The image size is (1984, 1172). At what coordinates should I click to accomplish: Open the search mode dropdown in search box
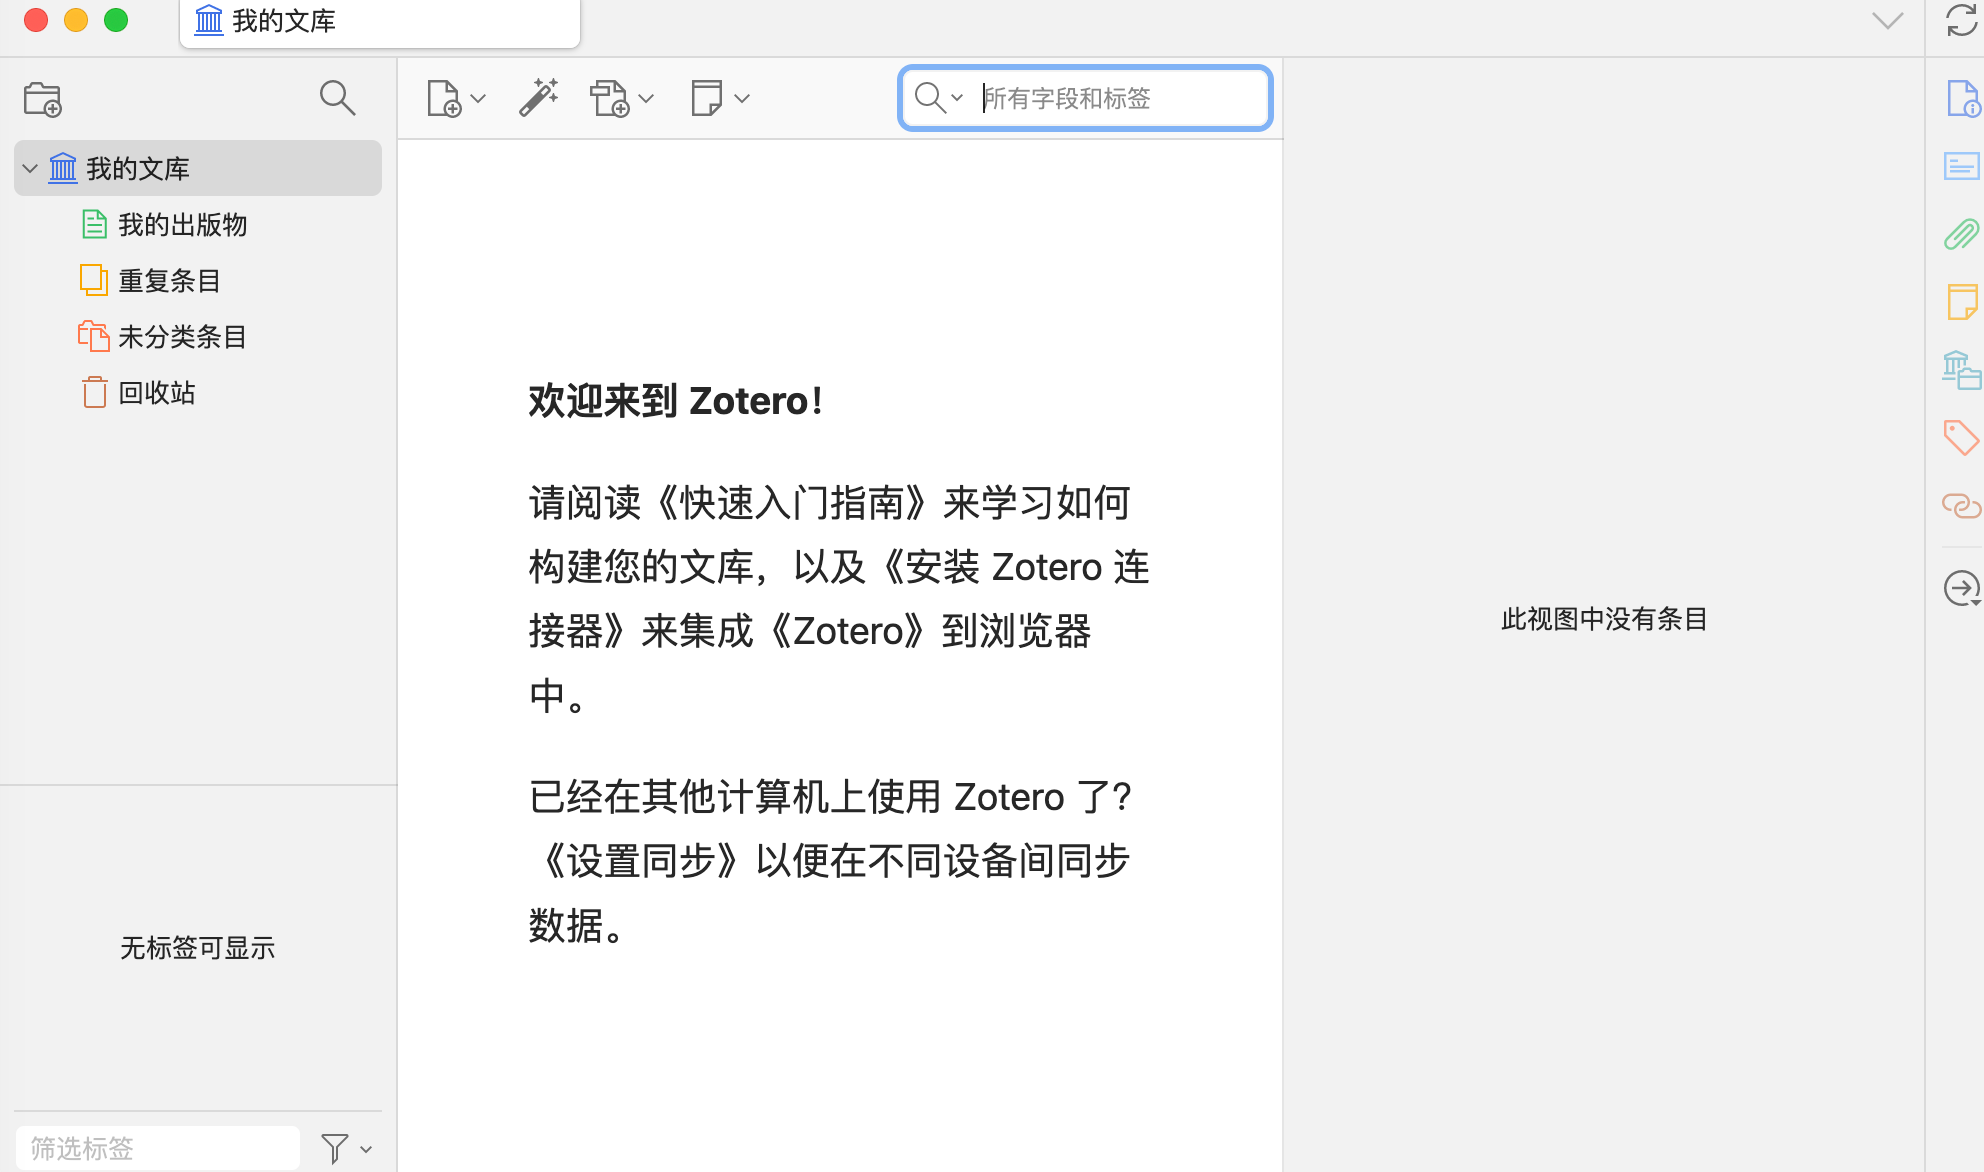[x=939, y=98]
